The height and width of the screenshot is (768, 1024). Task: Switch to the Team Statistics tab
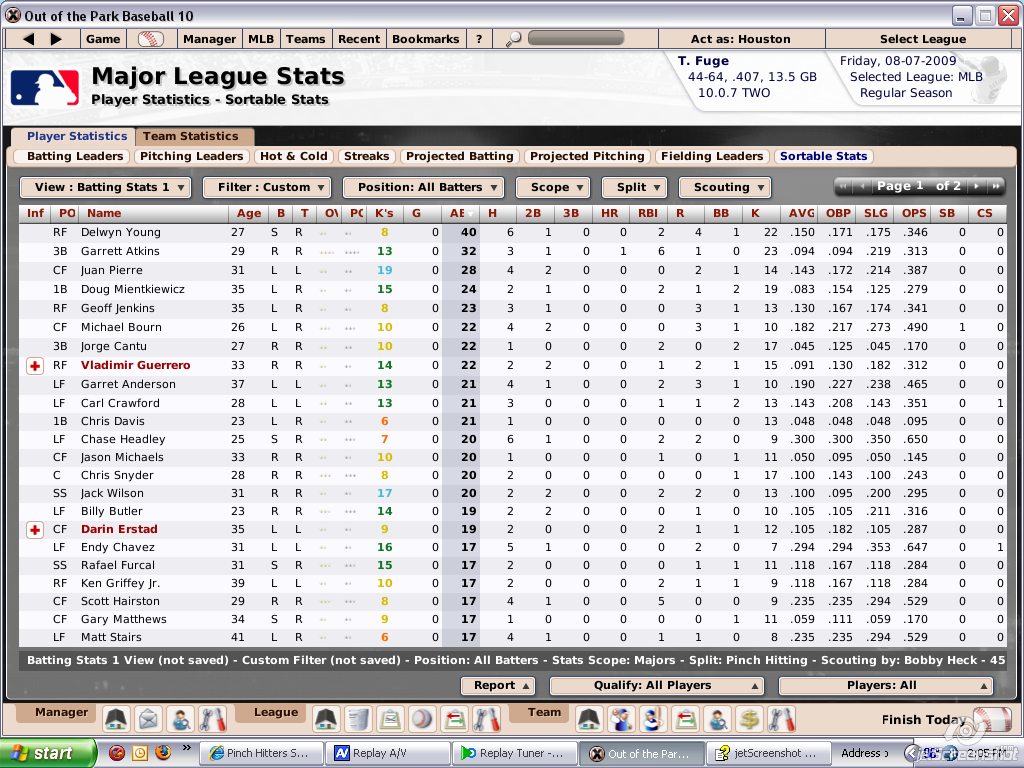(190, 136)
